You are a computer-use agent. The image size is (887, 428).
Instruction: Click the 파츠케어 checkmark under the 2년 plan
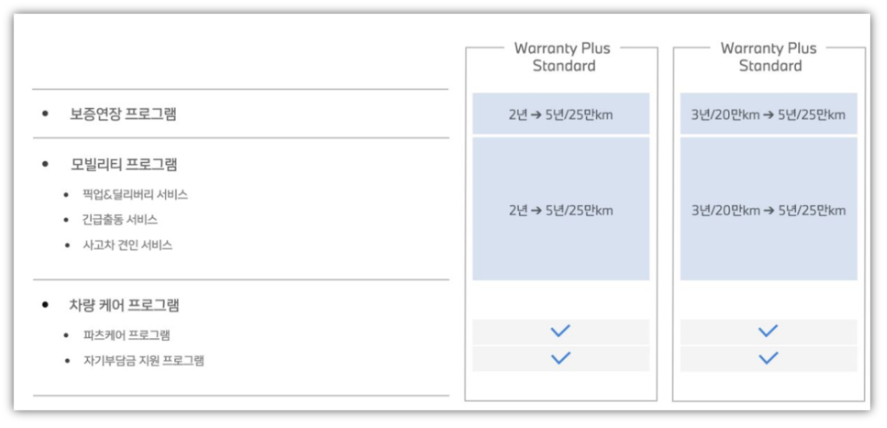pyautogui.click(x=560, y=332)
